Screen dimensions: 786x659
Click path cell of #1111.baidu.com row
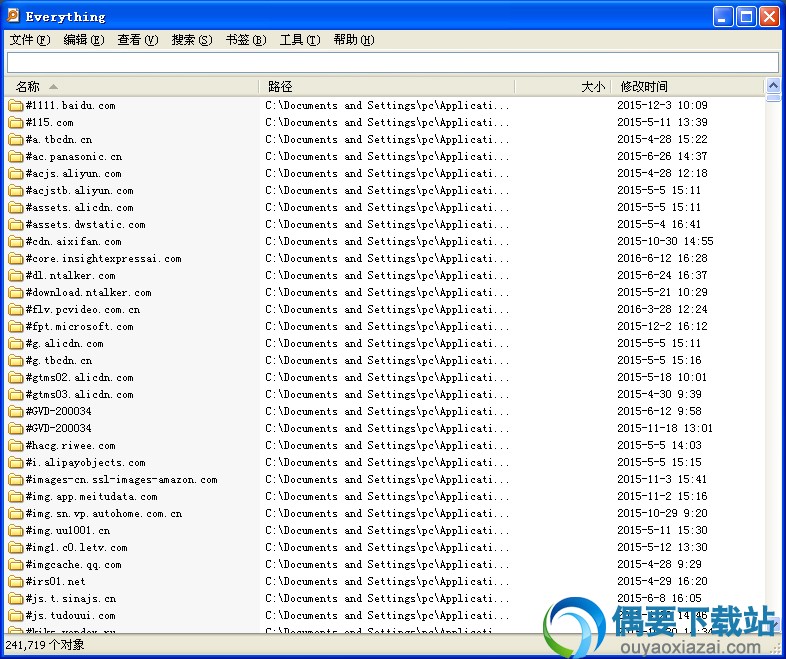(387, 105)
